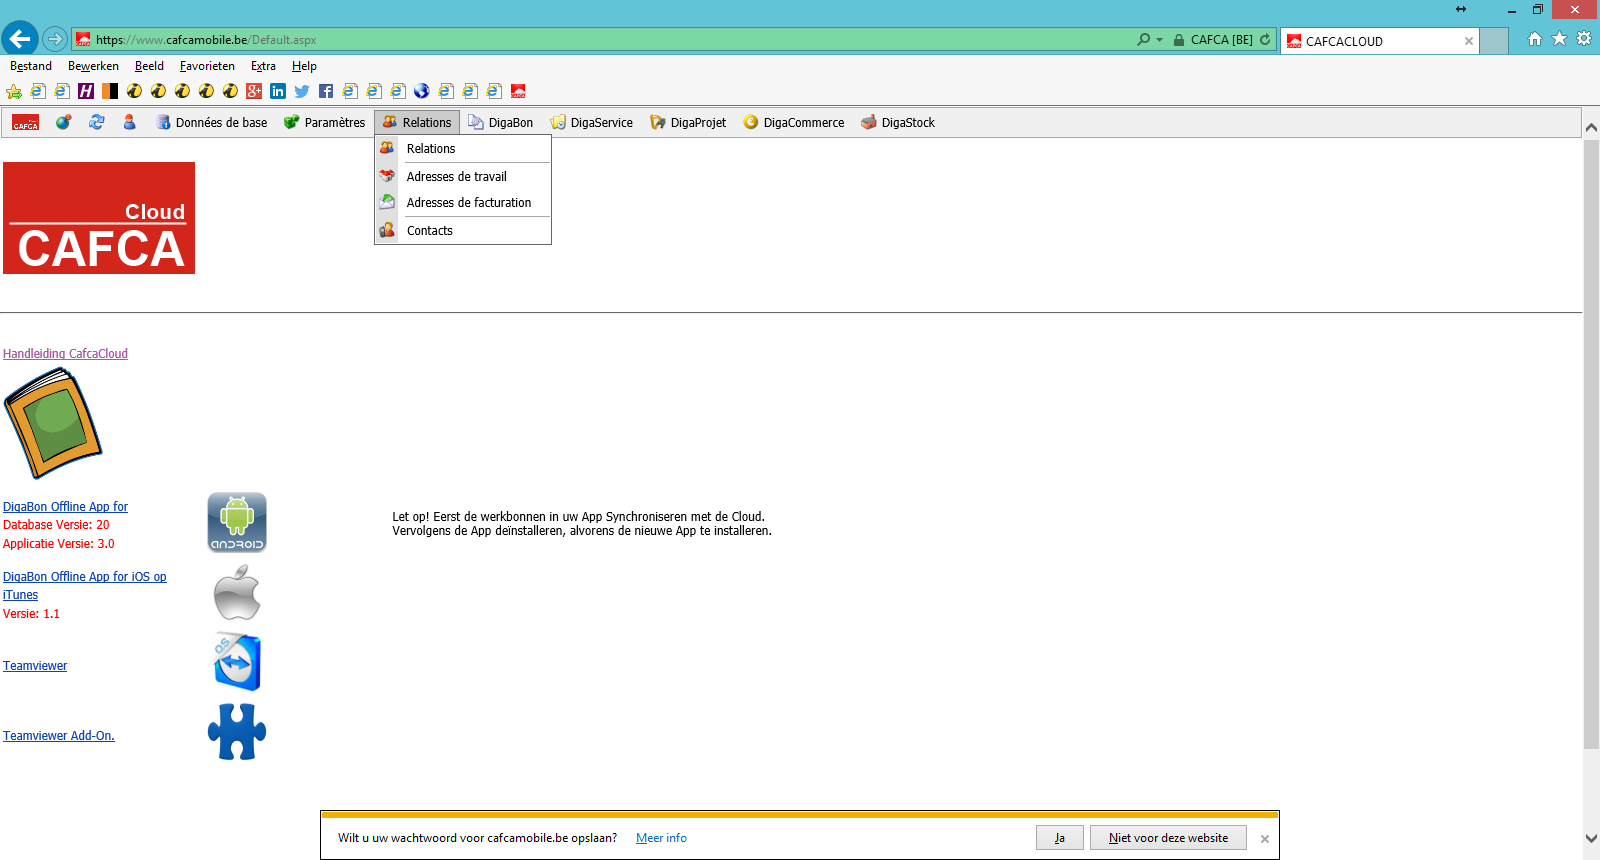Refresh the page using the address bar reload icon

point(1265,40)
